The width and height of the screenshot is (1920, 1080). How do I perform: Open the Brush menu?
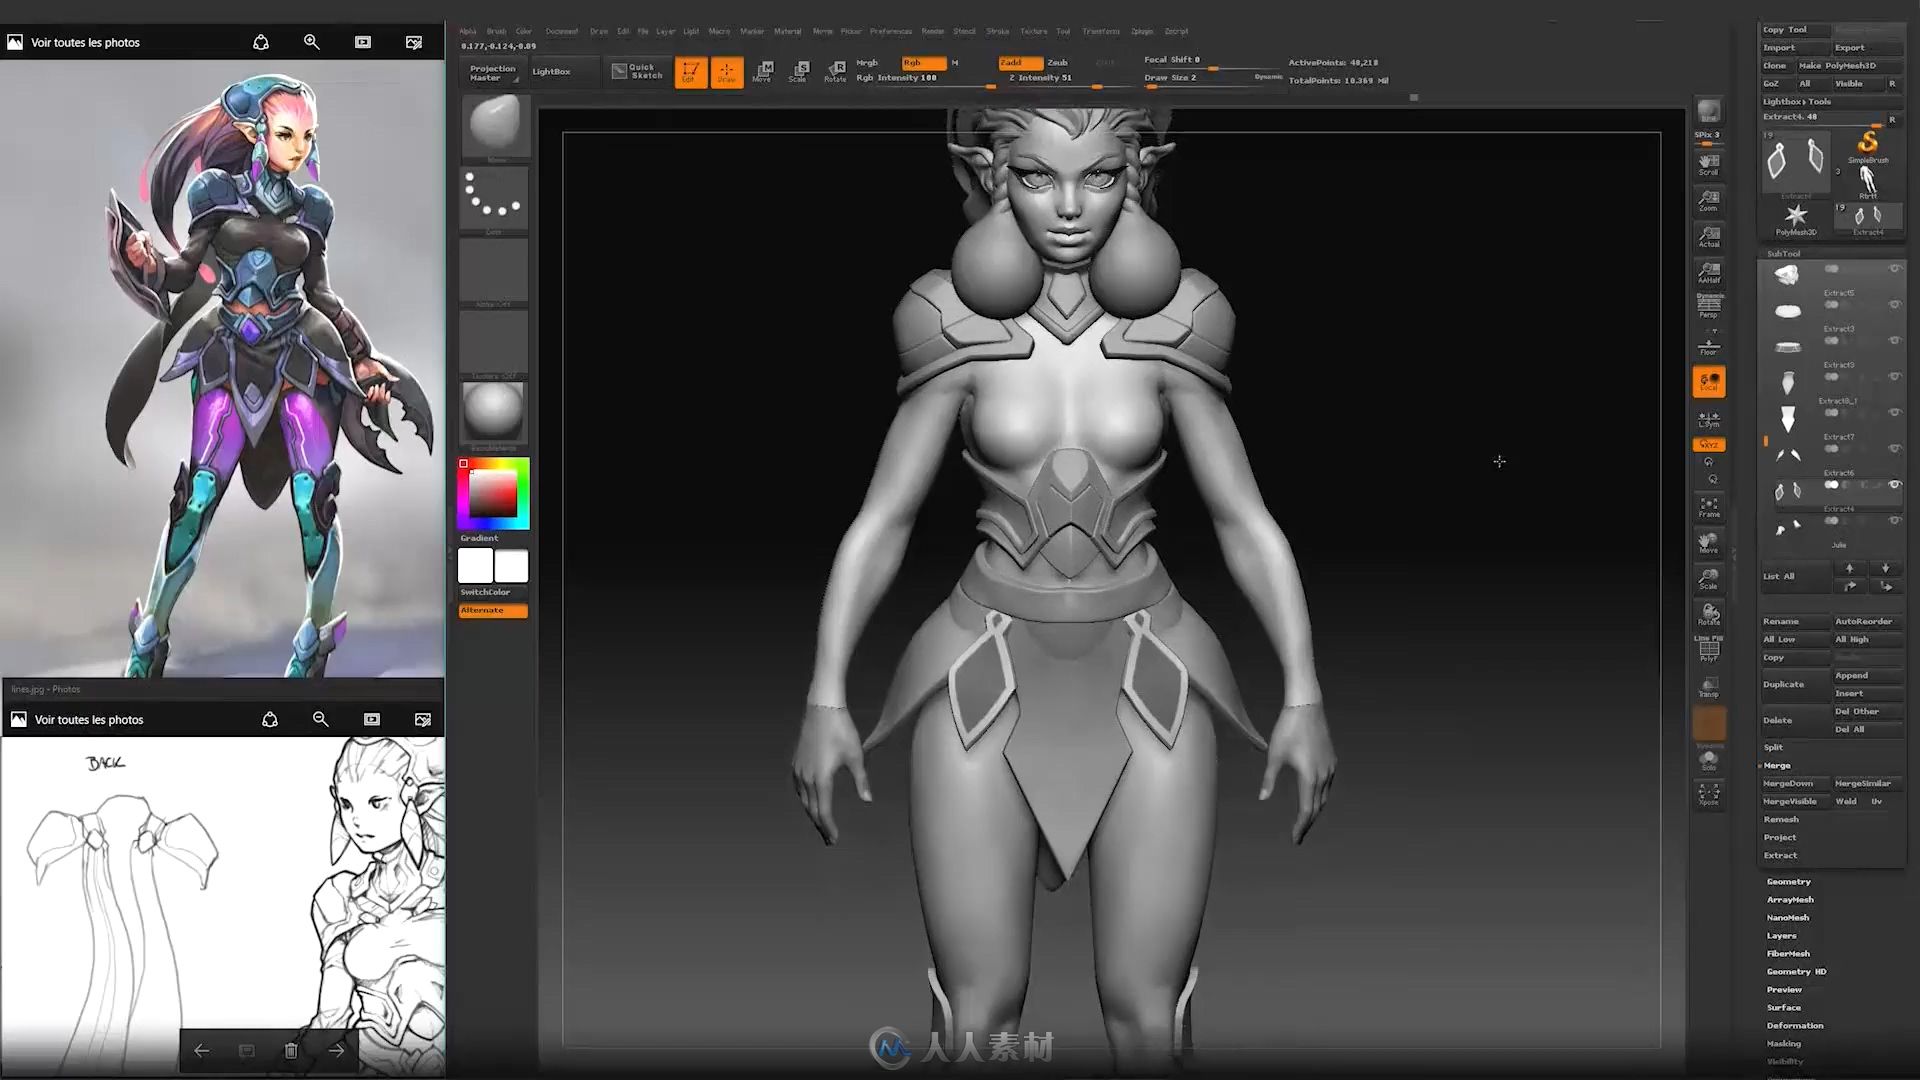tap(496, 31)
